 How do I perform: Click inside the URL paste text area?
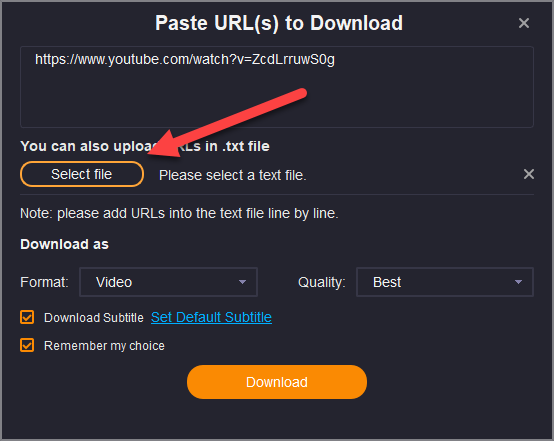tap(277, 87)
